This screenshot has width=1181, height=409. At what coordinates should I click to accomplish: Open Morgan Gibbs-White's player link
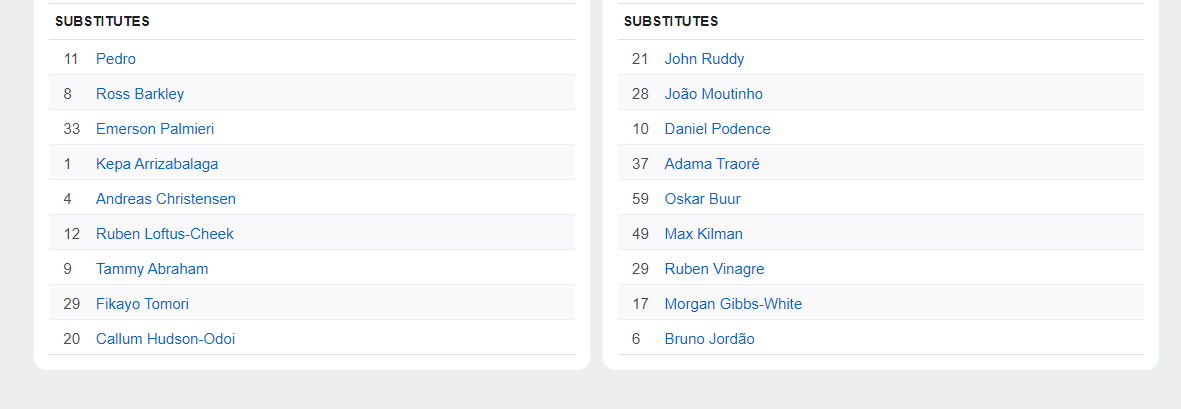[733, 304]
